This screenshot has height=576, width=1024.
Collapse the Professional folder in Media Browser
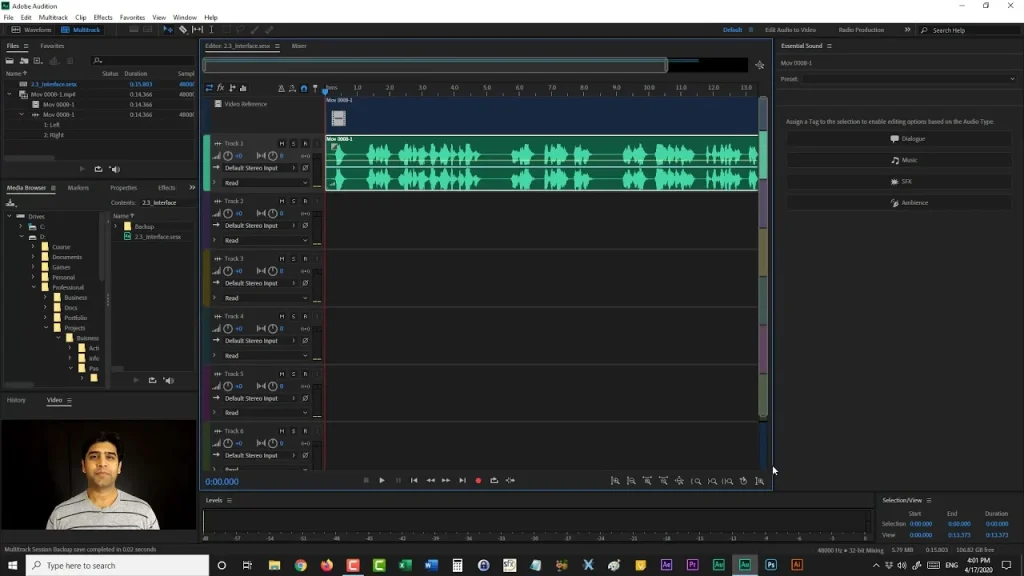click(34, 287)
